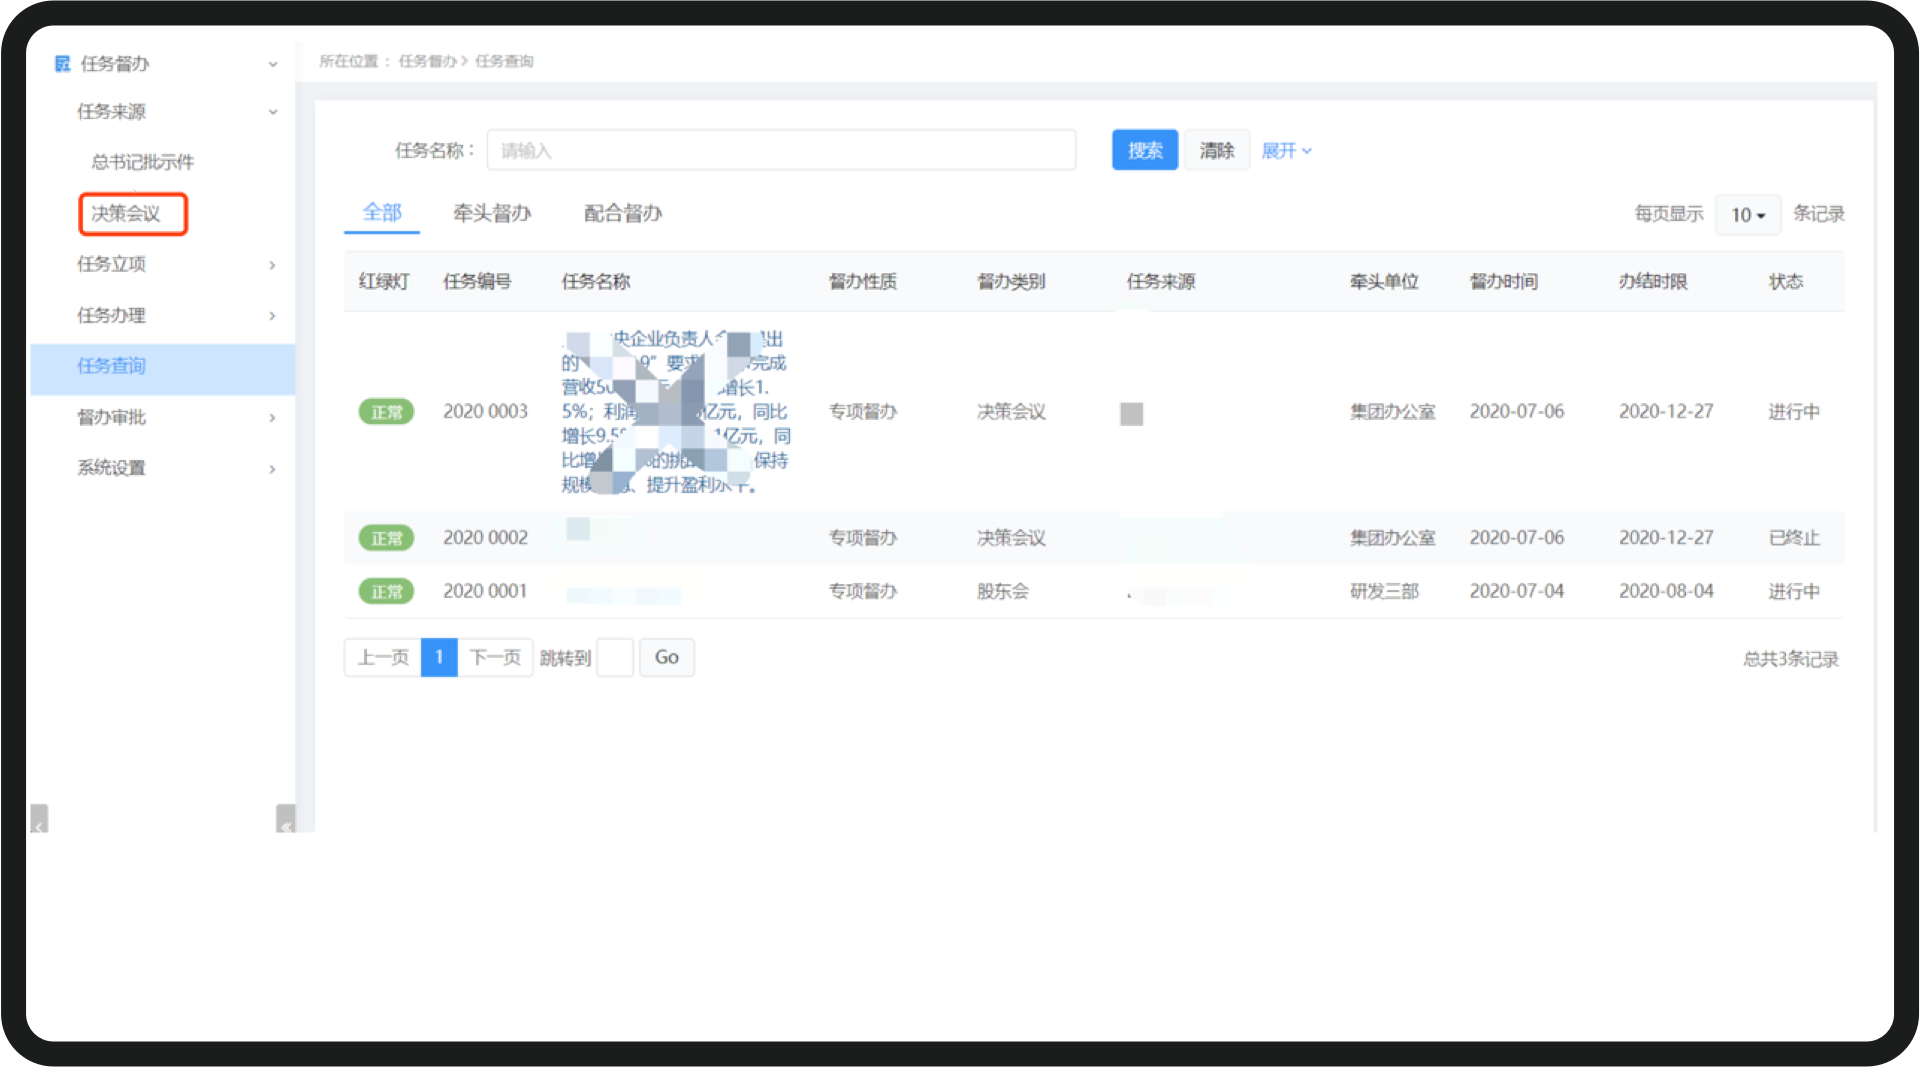This screenshot has width=1920, height=1067.
Task: Click the 清除 button
Action: [x=1217, y=150]
